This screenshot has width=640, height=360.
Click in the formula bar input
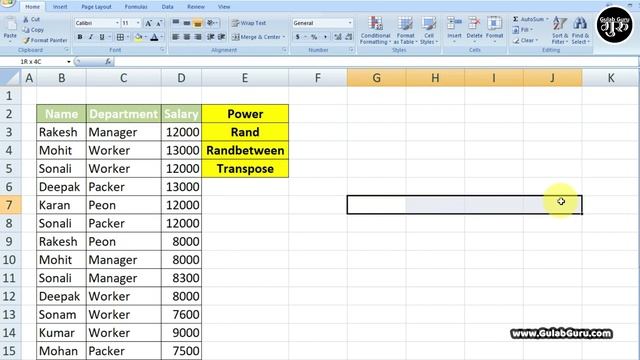click(376, 62)
